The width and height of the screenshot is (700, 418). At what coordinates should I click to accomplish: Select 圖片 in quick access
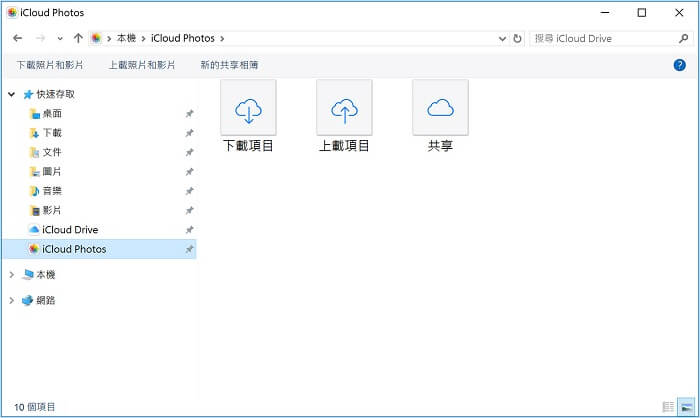52,171
